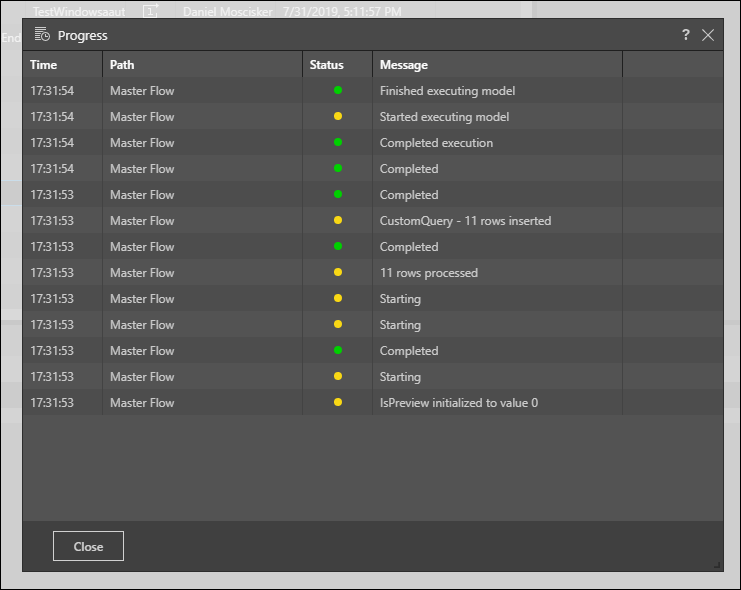The width and height of the screenshot is (741, 590).
Task: Click the Message column header
Action: point(497,65)
